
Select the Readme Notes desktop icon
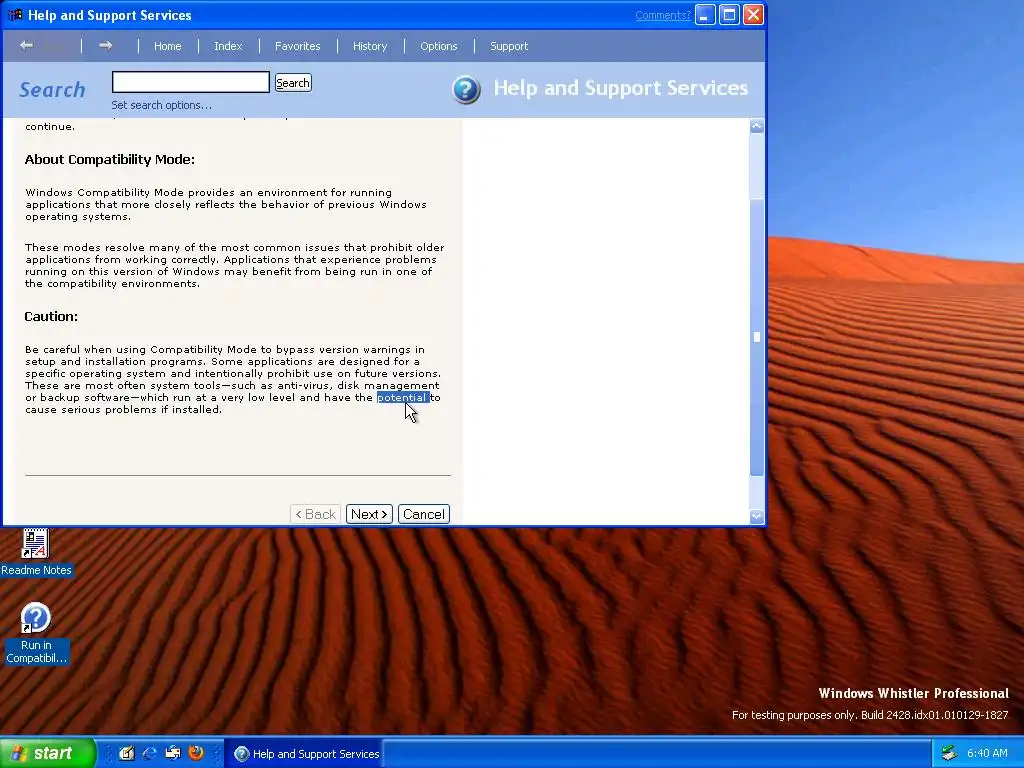click(36, 553)
